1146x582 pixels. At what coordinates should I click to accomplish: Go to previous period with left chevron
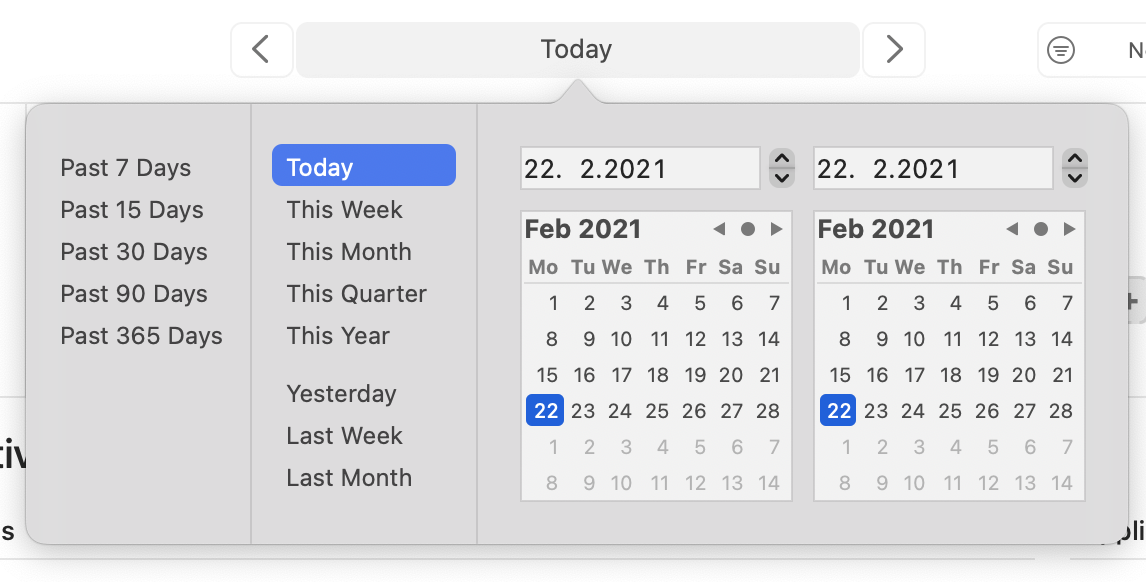262,50
